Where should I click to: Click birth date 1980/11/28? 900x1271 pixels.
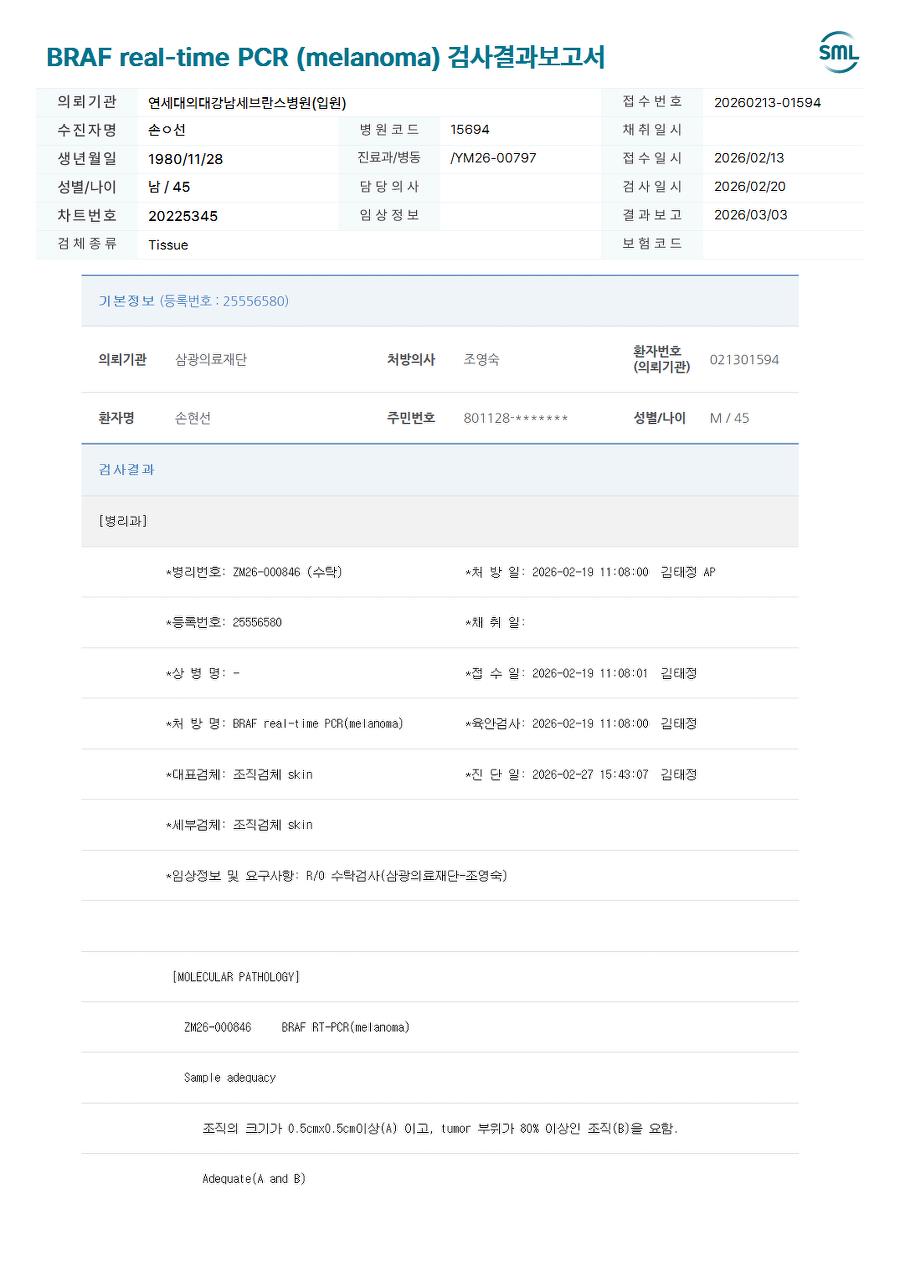[x=186, y=158]
